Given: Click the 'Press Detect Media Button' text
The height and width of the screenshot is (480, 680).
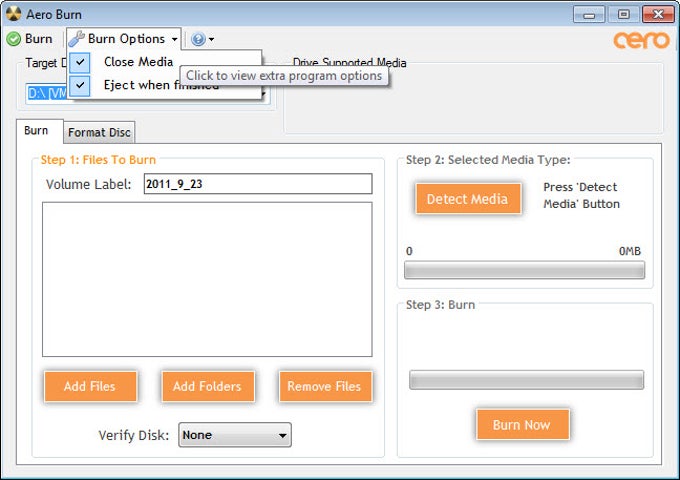Looking at the screenshot, I should coord(581,196).
